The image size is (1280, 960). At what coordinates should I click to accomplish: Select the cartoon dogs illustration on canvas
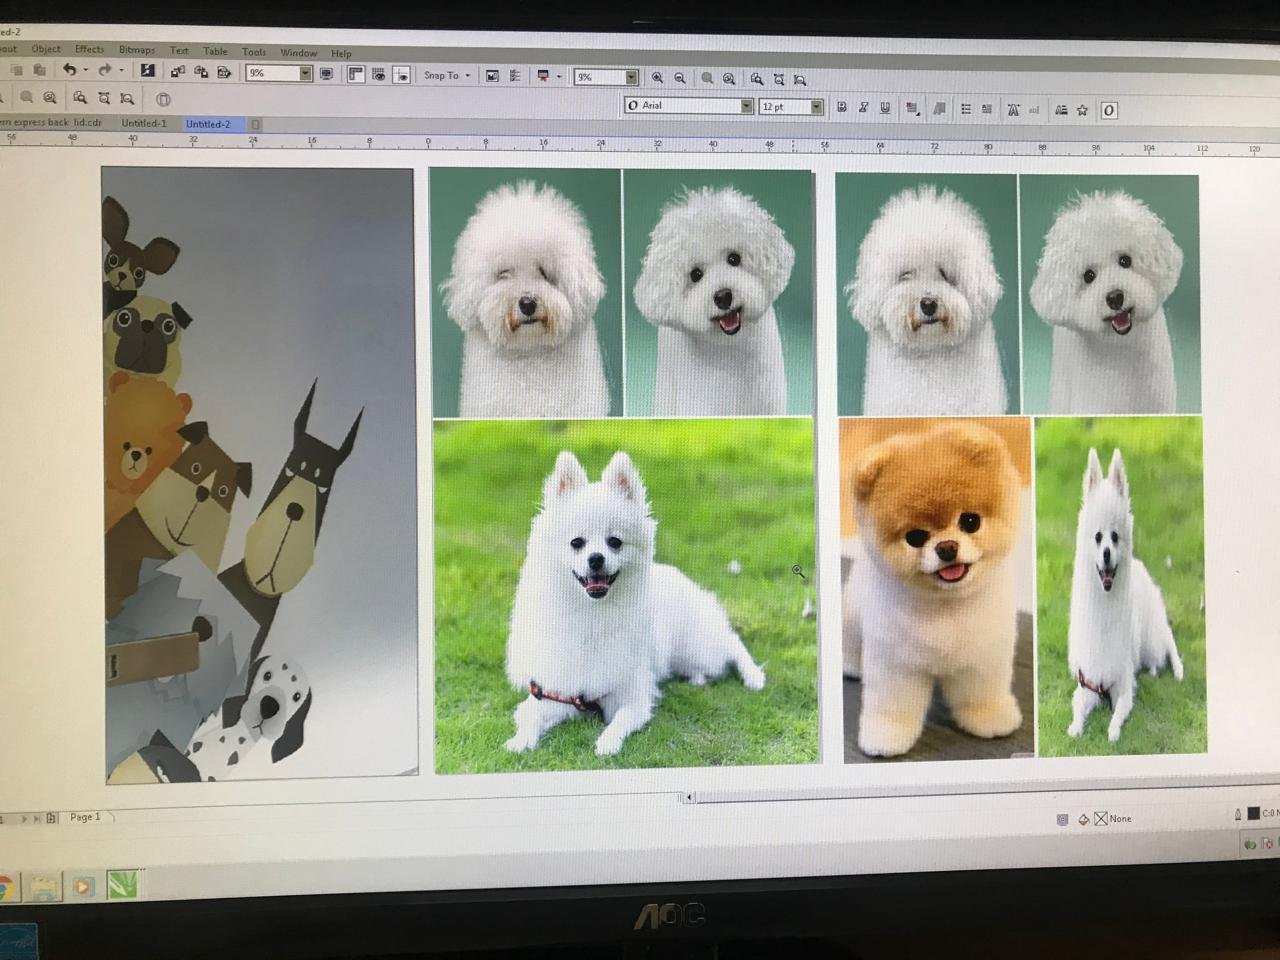[259, 475]
